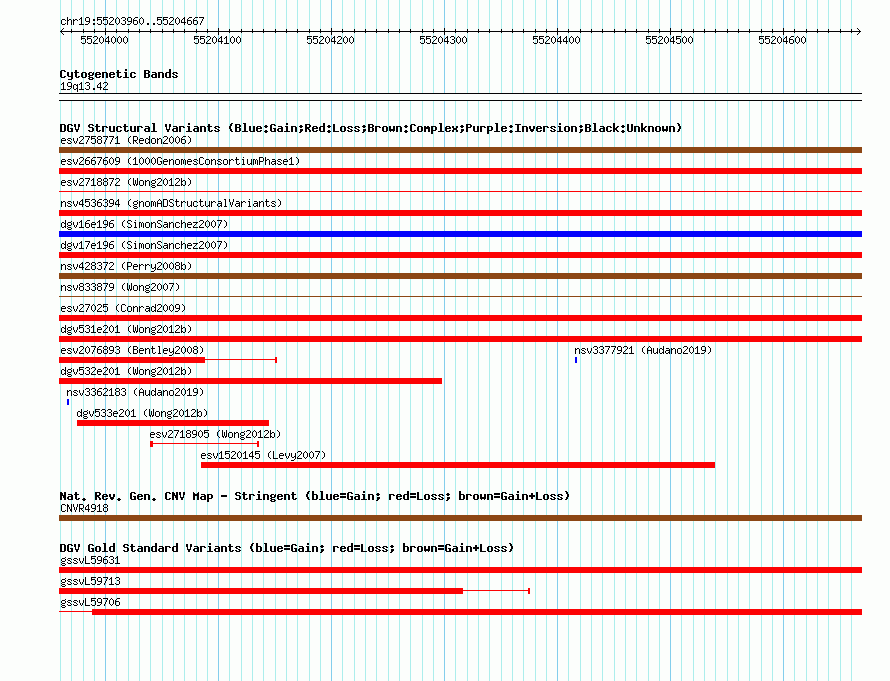
Task: Select the dgv17e196 (SimonSanchez2007) label
Action: click(x=144, y=245)
